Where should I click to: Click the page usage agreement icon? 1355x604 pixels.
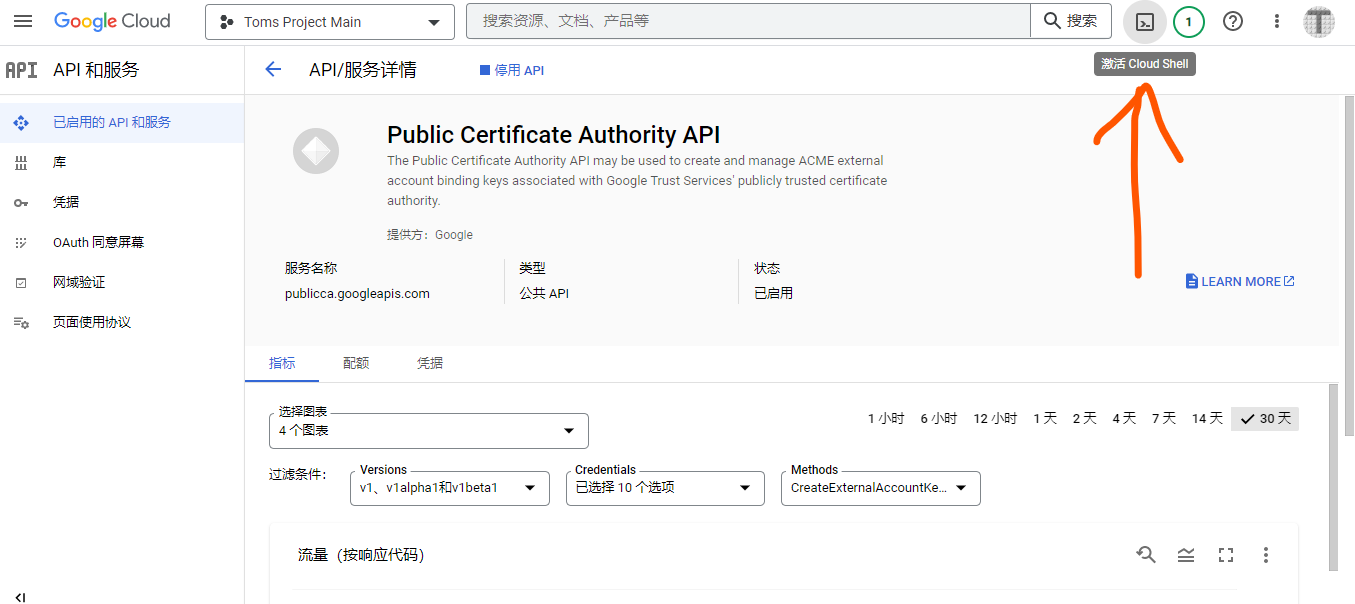(21, 322)
